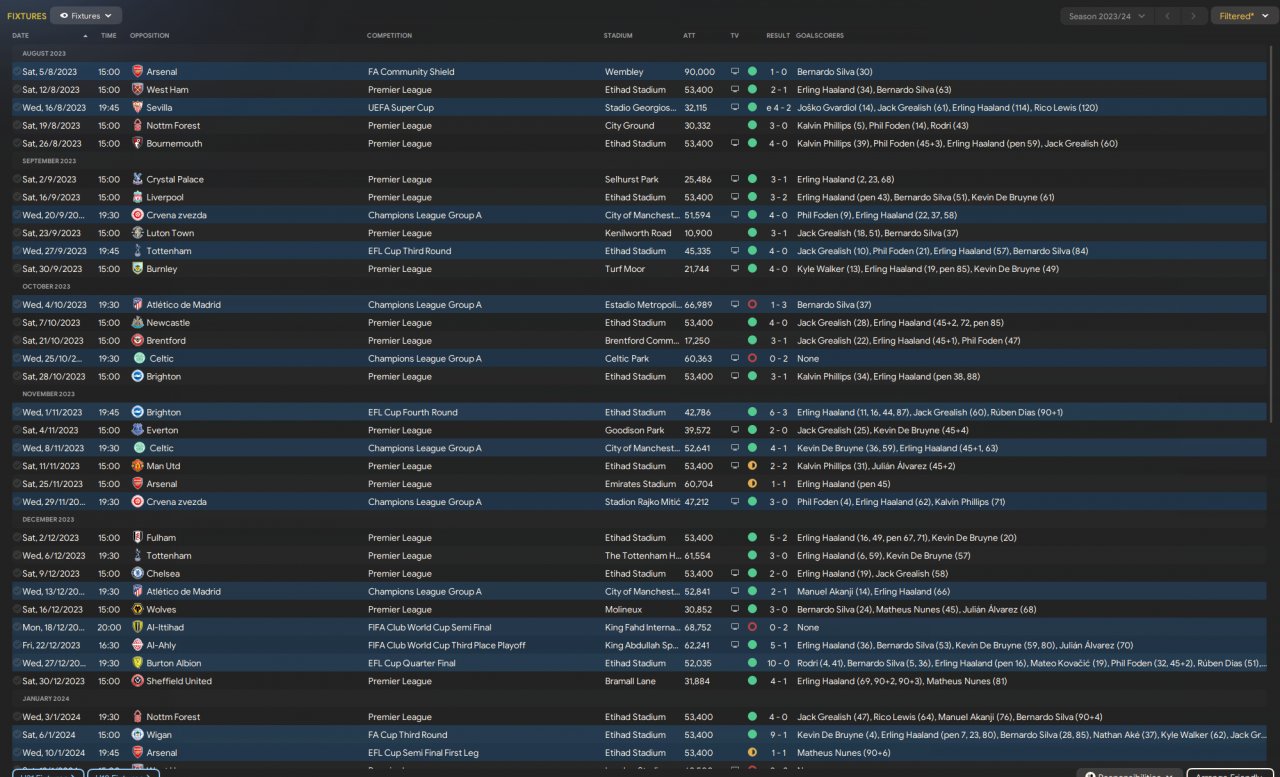Sort by the Competition column header
The width and height of the screenshot is (1280, 777).
(x=390, y=36)
